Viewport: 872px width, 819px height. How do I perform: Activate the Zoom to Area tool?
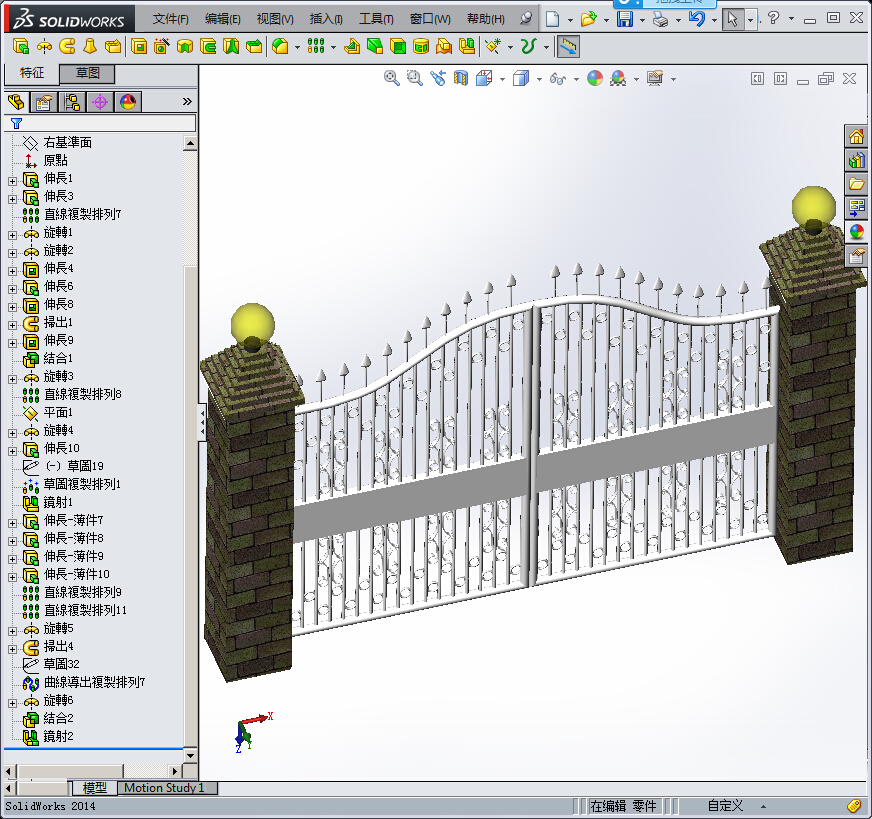point(413,78)
